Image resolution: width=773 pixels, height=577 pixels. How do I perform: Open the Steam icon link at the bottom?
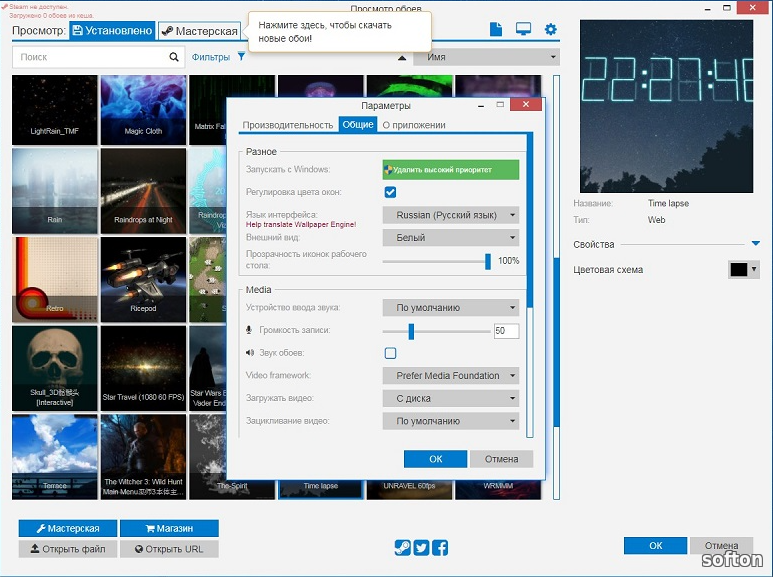coord(402,547)
